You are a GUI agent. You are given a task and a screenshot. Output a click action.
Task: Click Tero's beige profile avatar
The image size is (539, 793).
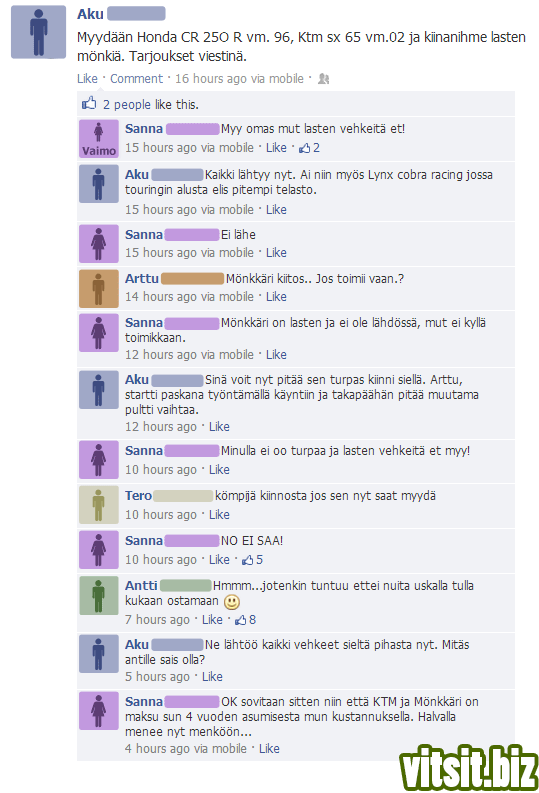pos(99,505)
